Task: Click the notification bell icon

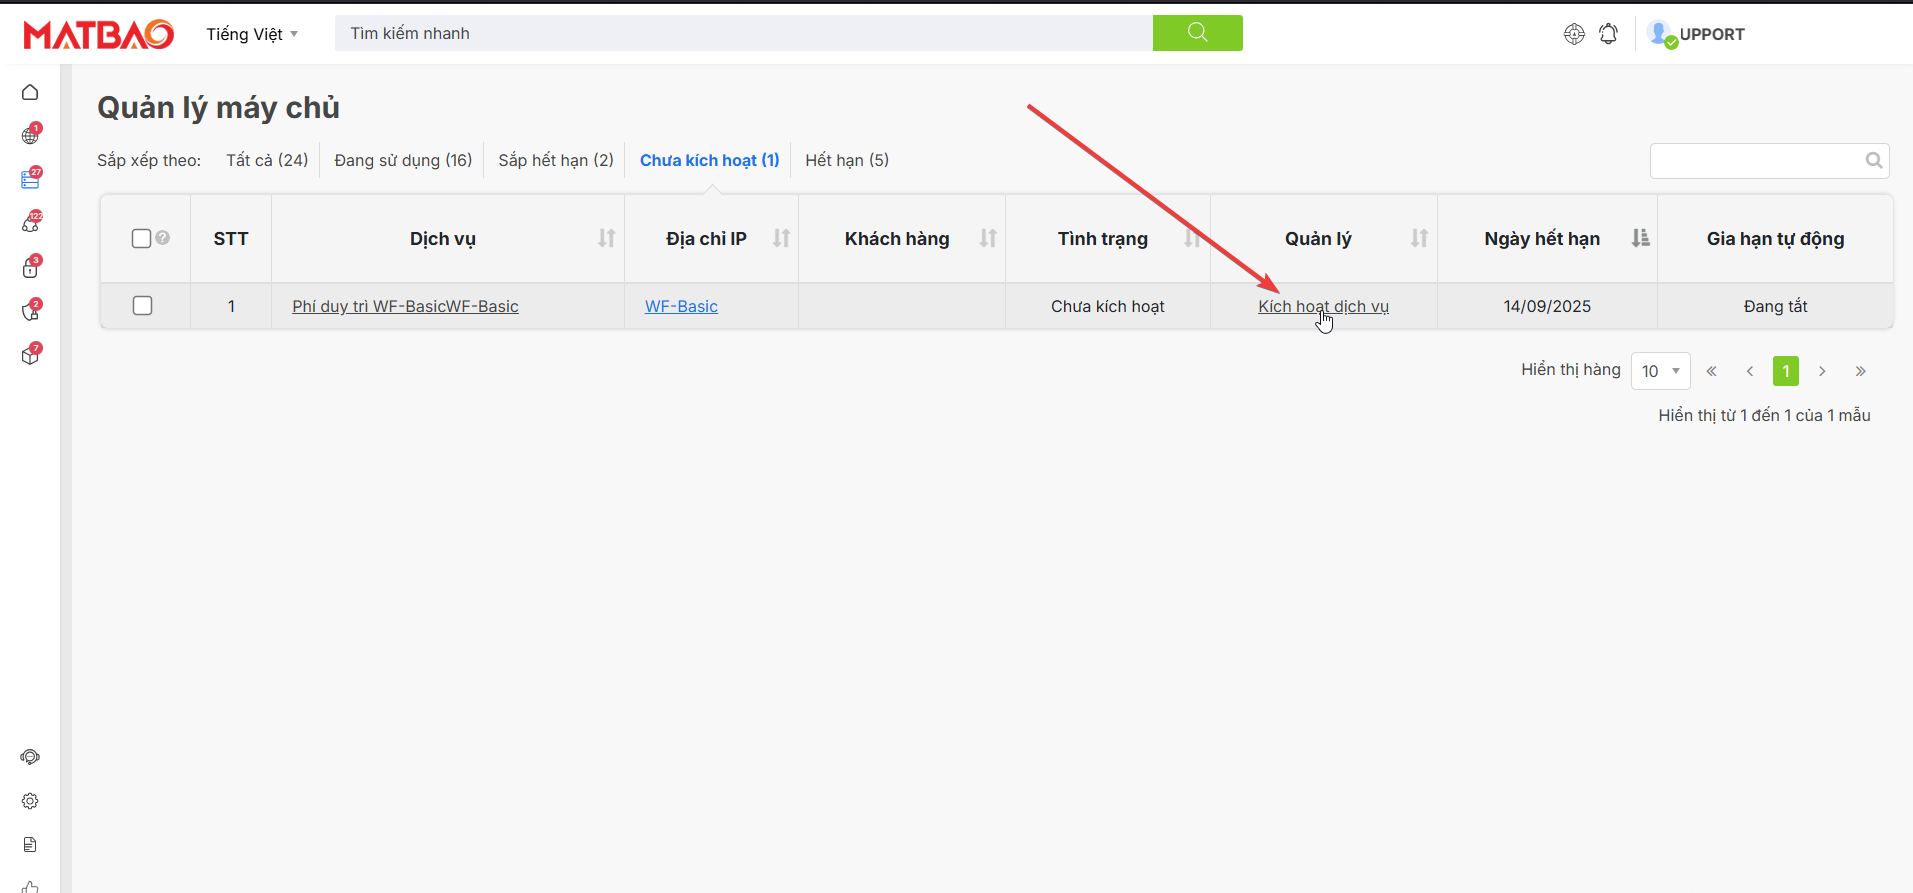Action: [x=1608, y=34]
